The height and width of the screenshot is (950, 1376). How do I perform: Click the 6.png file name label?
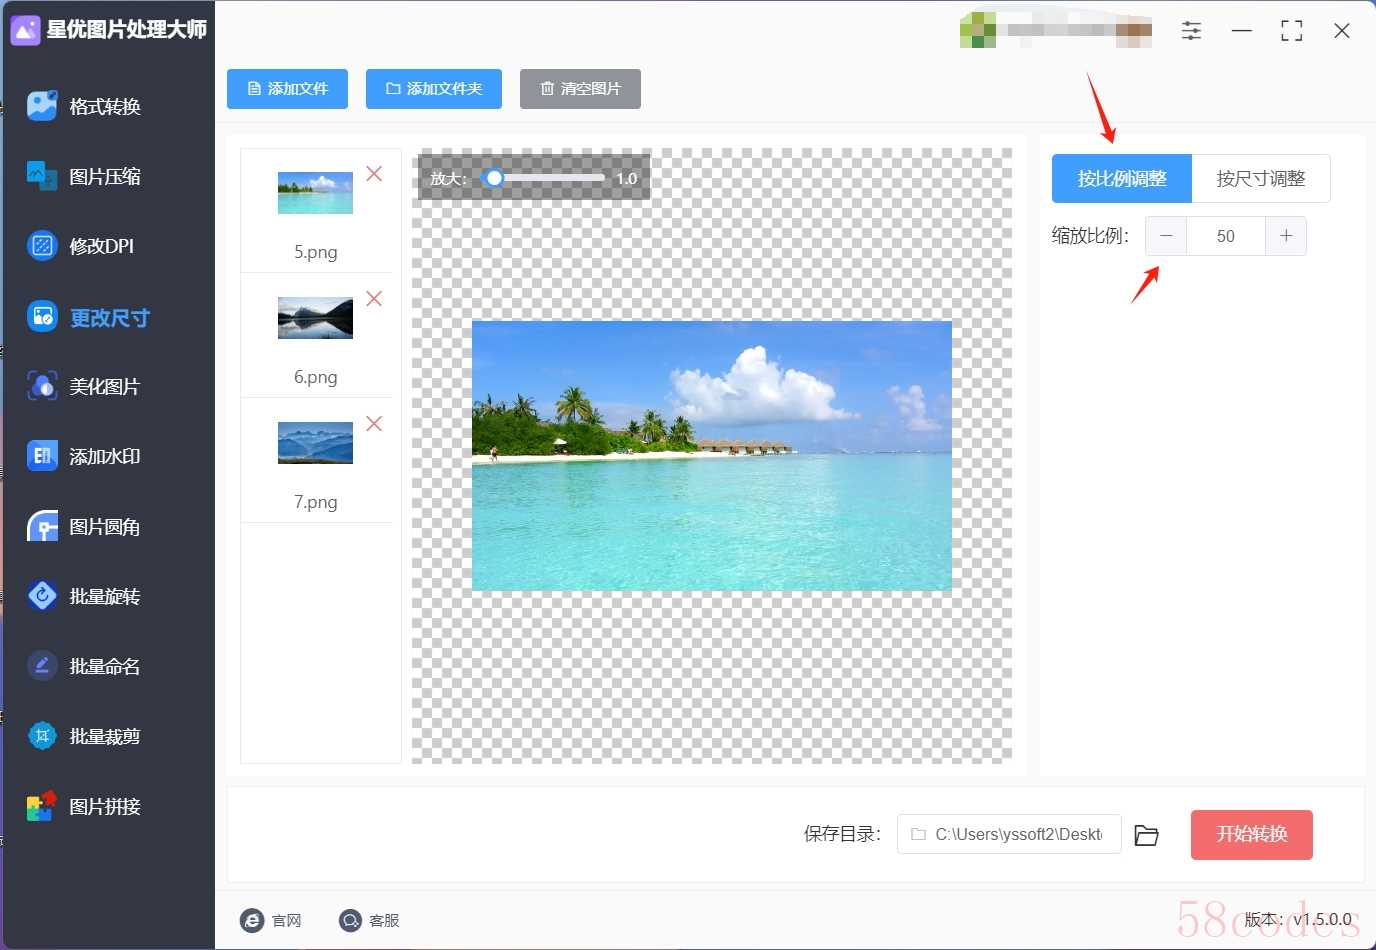316,377
